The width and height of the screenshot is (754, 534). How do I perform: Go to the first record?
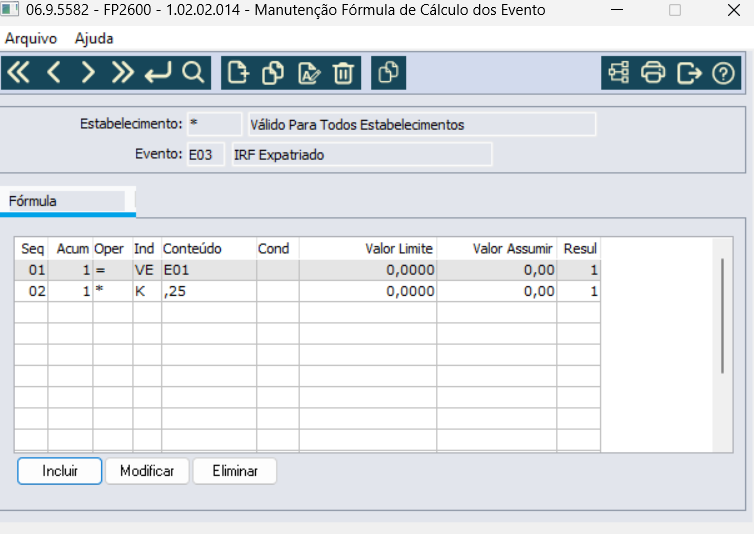click(x=18, y=73)
